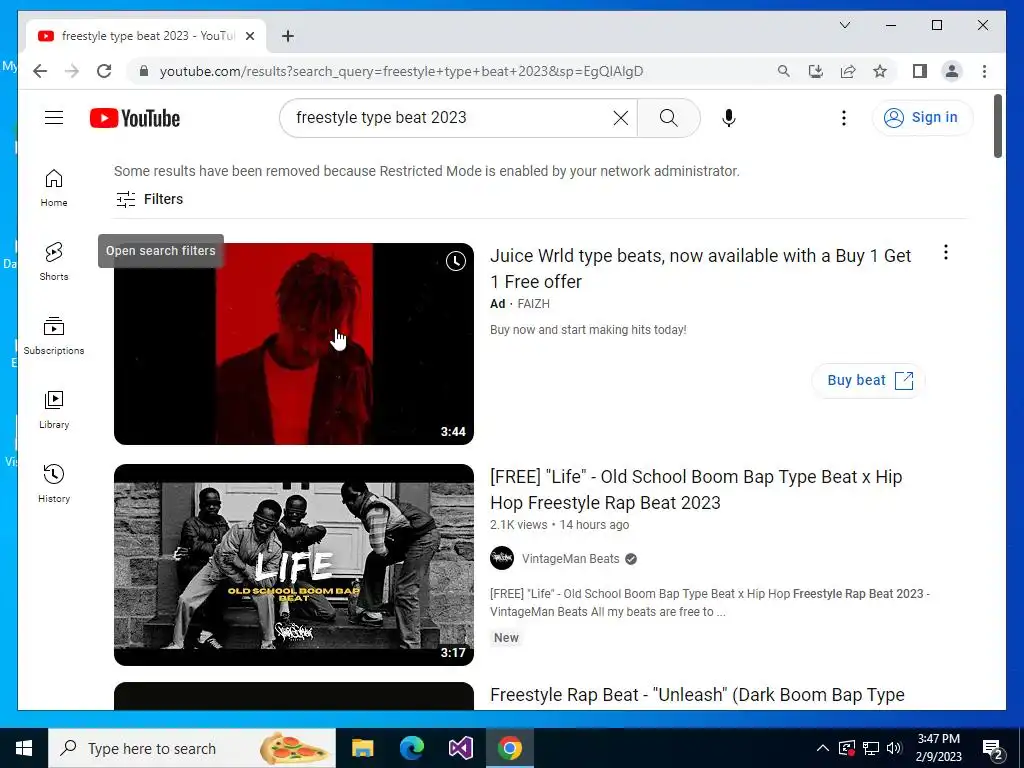Open the volume control in system tray

894,748
